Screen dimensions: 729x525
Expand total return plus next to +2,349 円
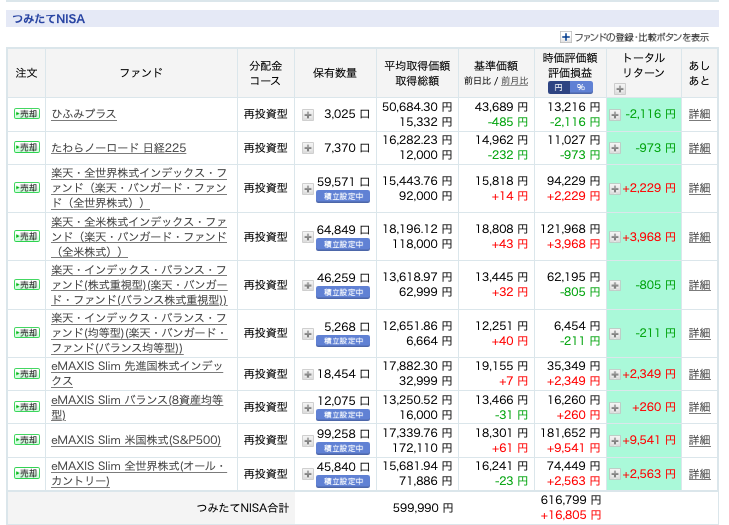tap(615, 374)
